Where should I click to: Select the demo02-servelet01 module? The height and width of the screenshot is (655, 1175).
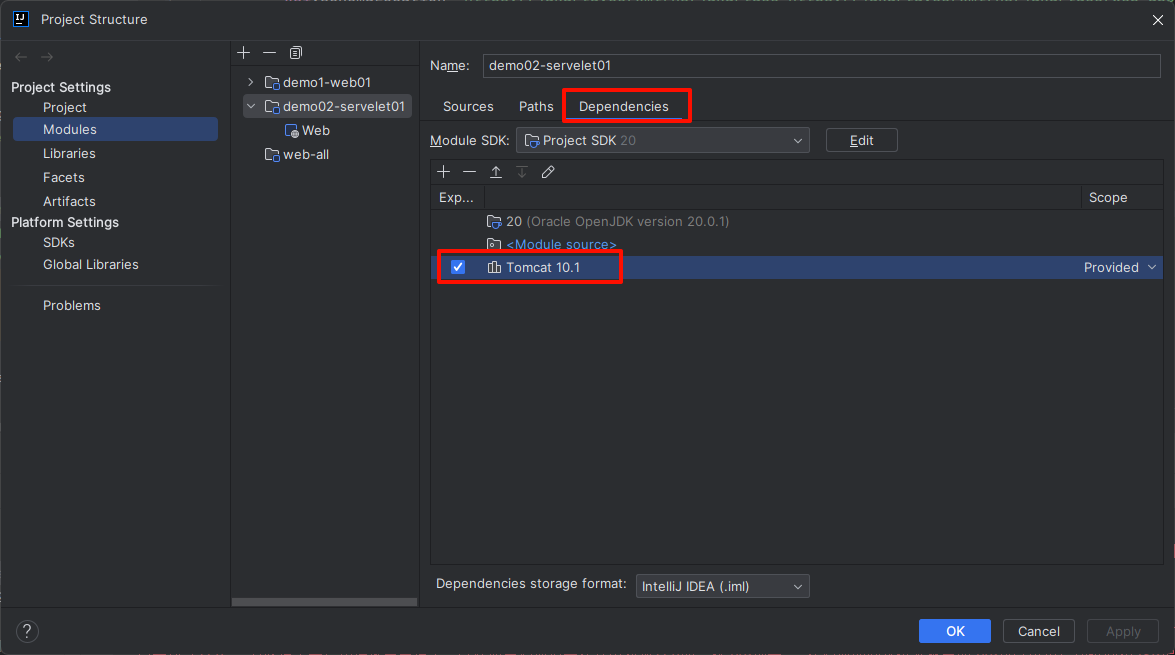tap(327, 106)
